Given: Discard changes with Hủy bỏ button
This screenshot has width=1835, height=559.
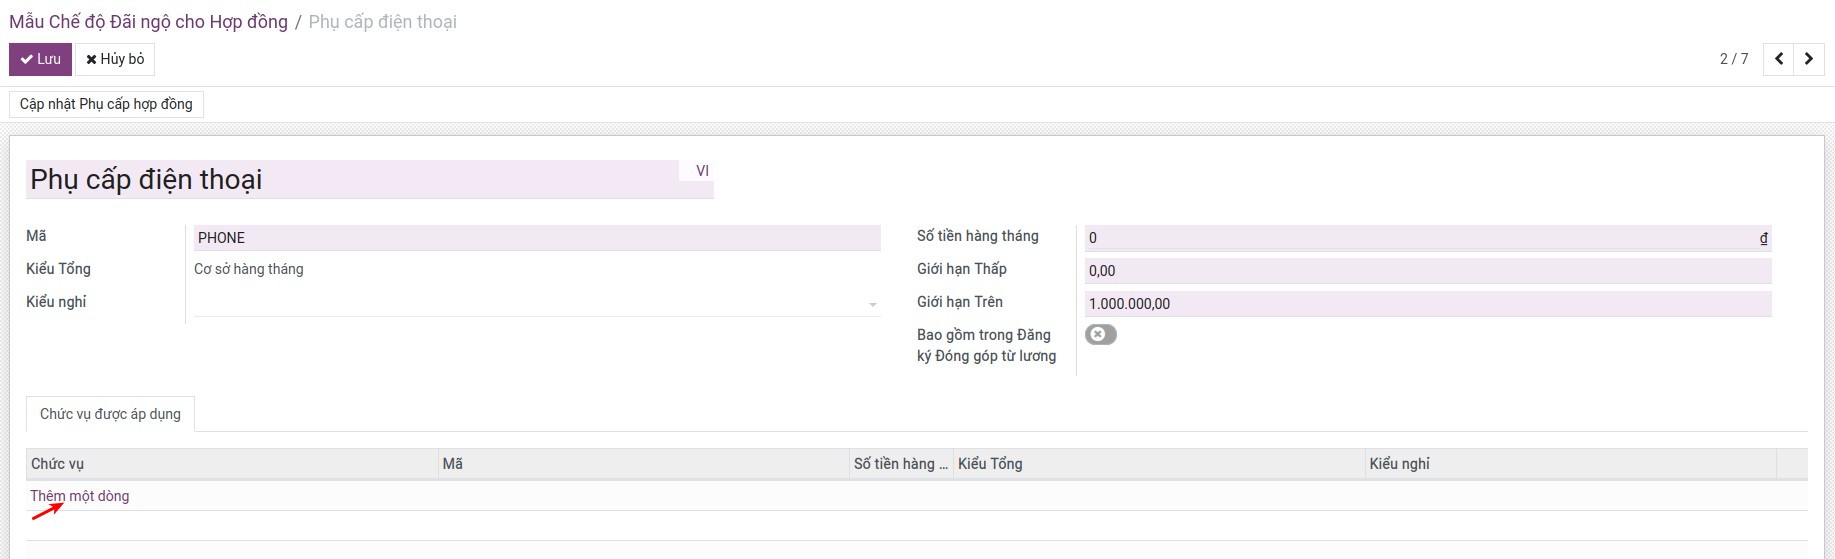Looking at the screenshot, I should (x=115, y=59).
